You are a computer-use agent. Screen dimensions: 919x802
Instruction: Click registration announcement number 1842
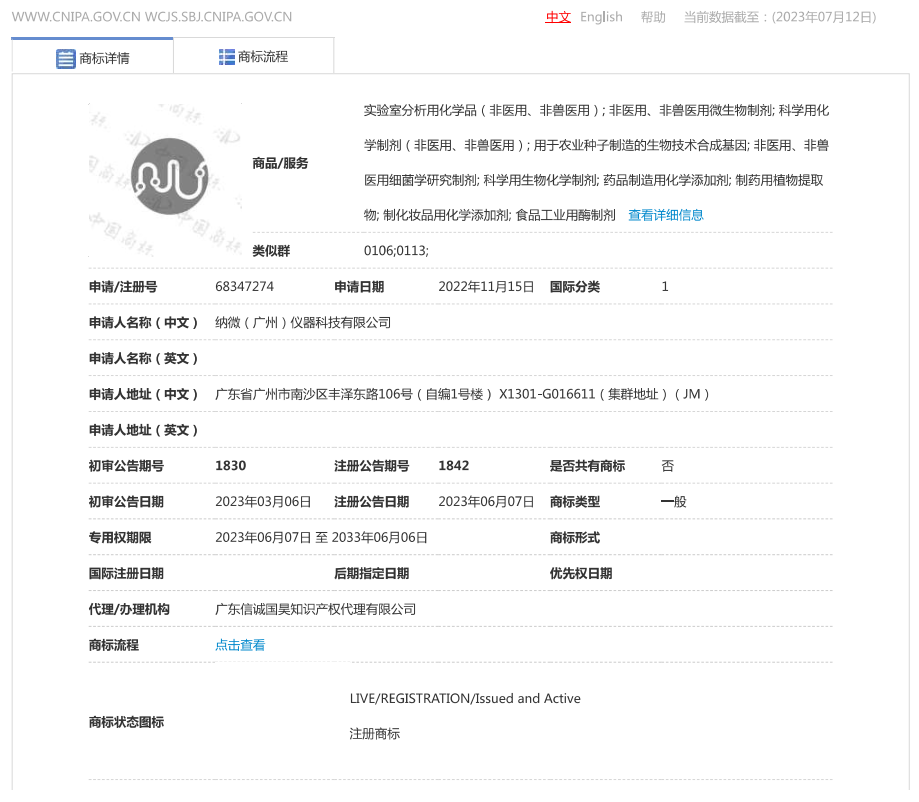(454, 465)
